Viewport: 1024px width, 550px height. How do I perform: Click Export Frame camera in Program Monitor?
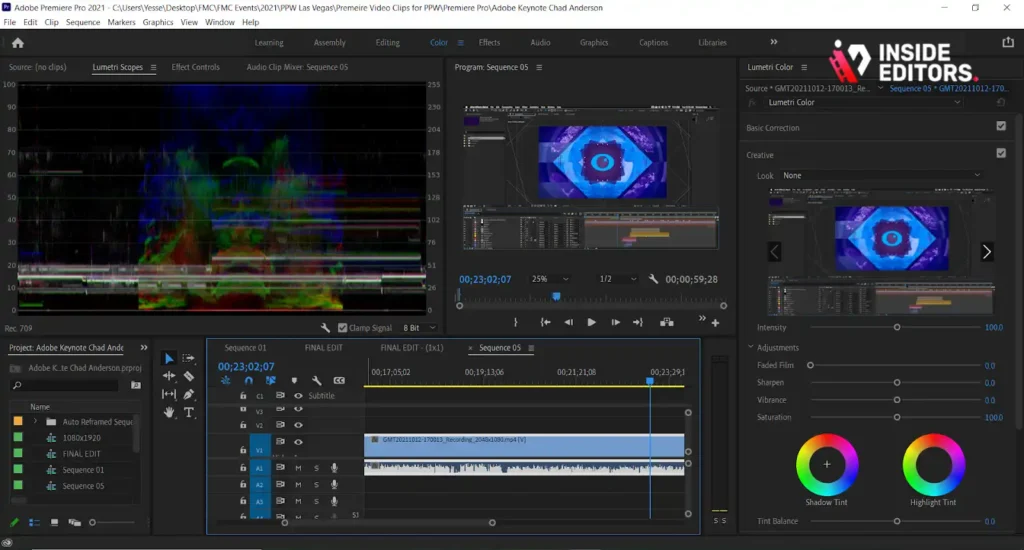[x=666, y=322]
